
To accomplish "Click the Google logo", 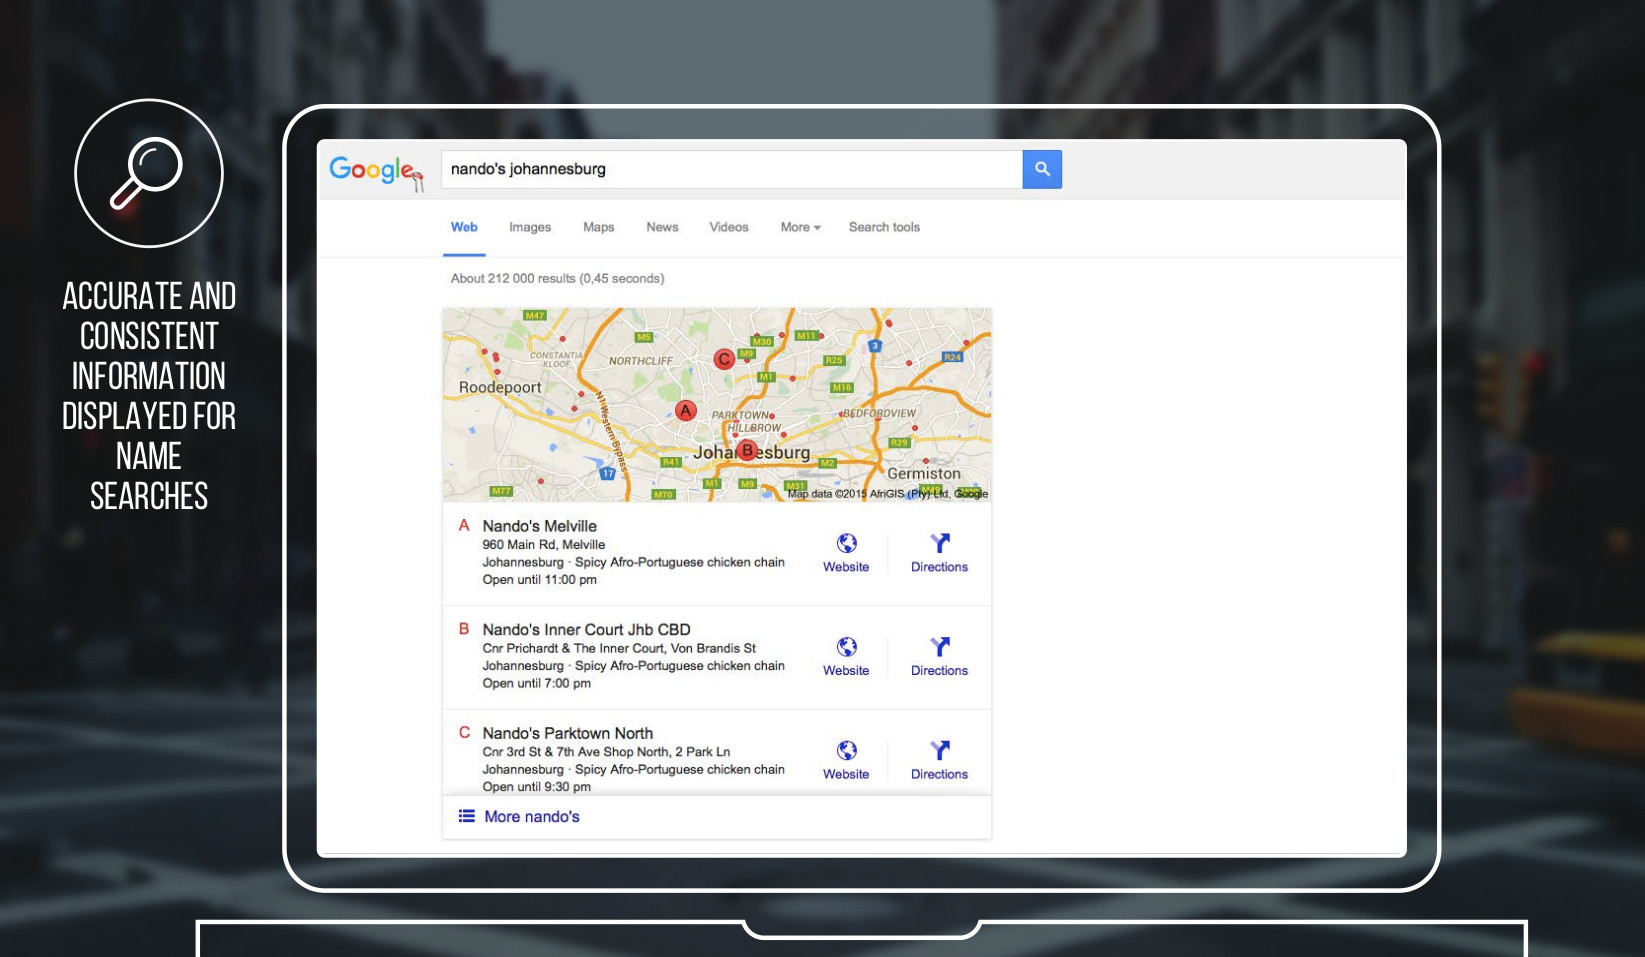I will 372,170.
